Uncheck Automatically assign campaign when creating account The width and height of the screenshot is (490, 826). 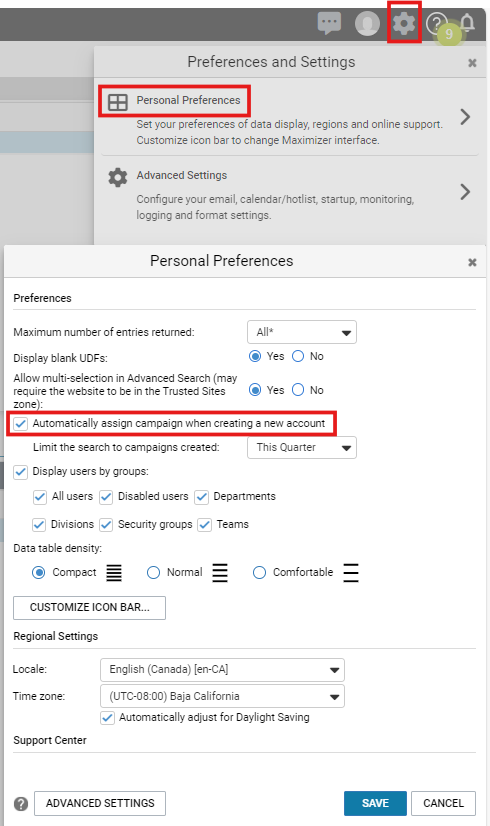pos(21,424)
